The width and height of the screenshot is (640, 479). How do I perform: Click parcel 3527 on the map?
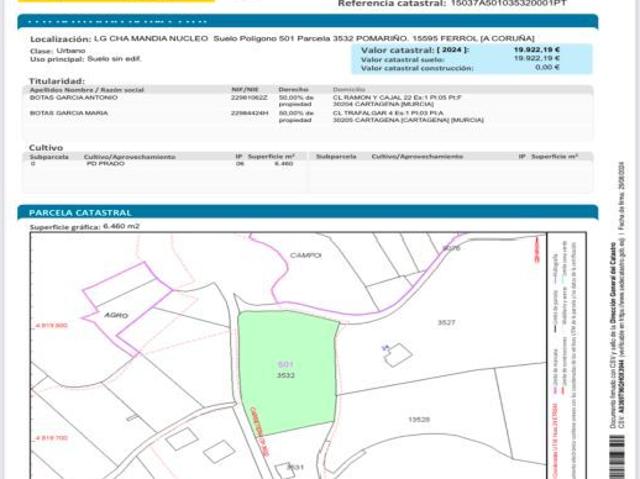pos(446,322)
